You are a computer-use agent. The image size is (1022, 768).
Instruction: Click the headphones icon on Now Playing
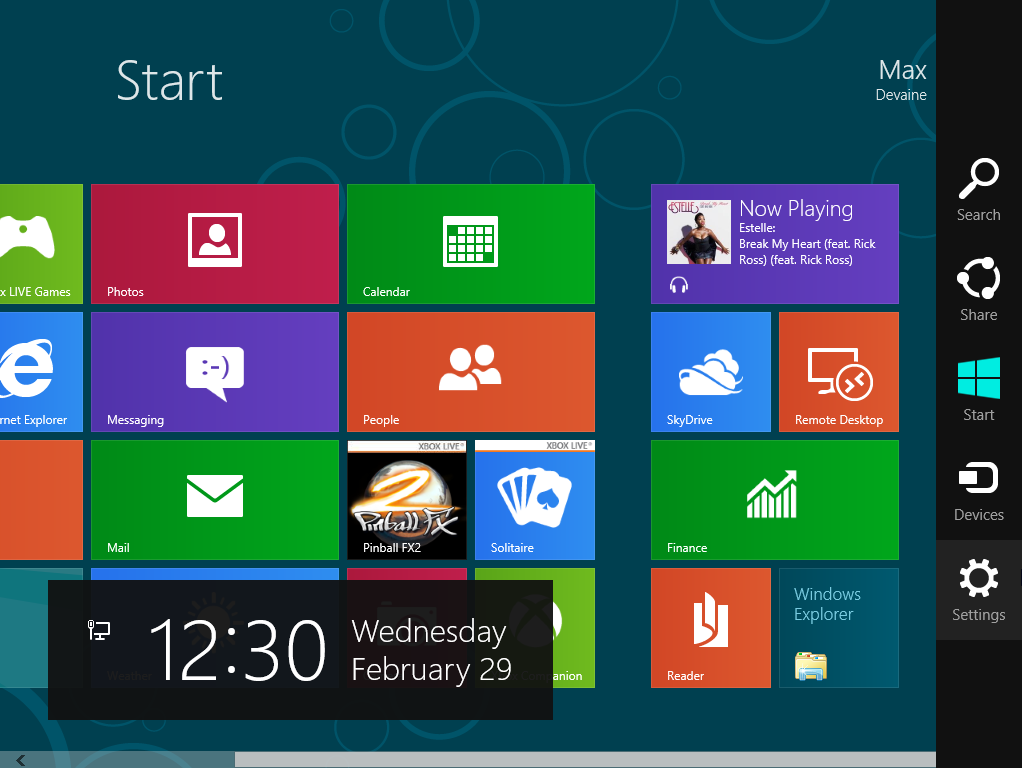coord(679,285)
